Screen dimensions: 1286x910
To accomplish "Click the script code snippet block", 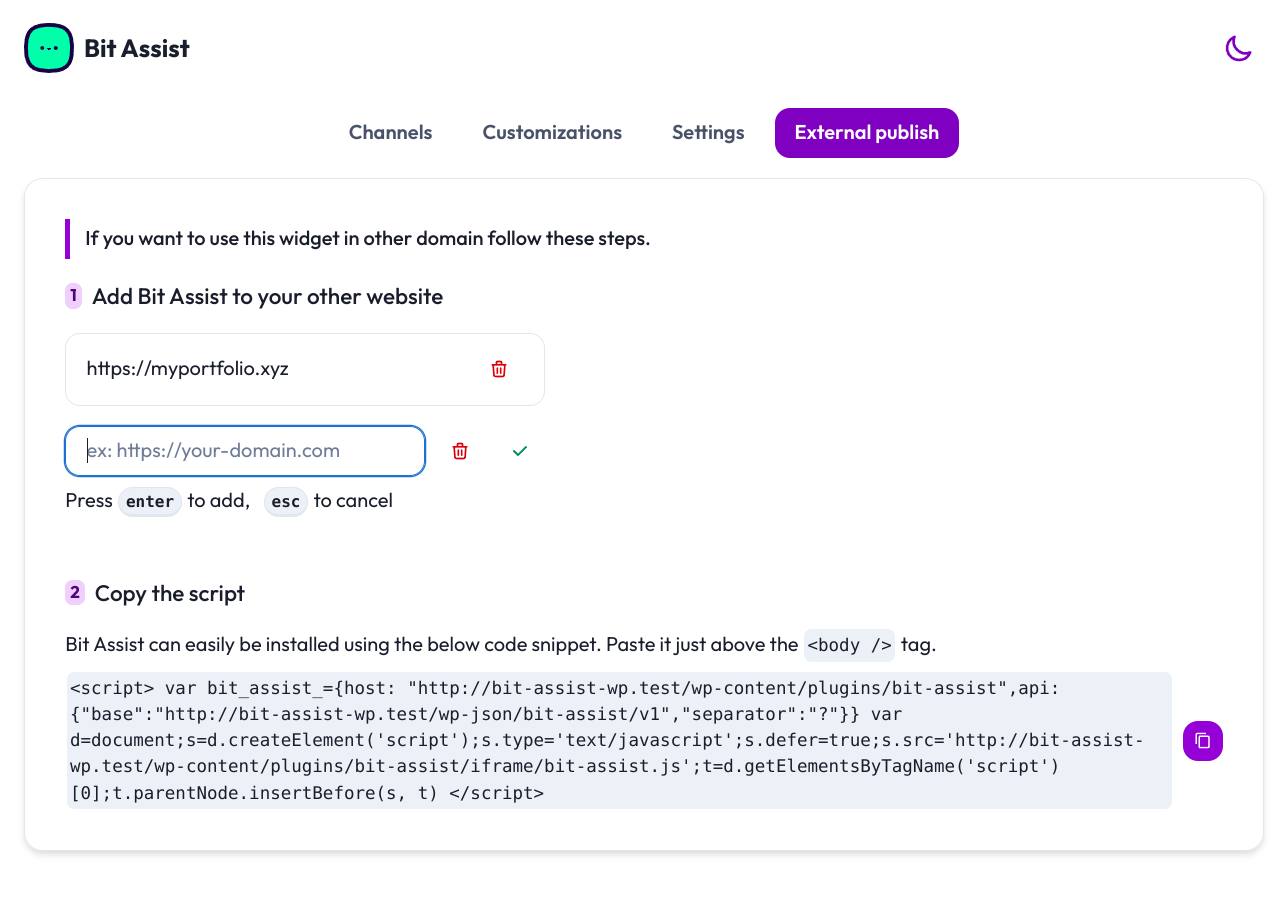I will click(619, 741).
